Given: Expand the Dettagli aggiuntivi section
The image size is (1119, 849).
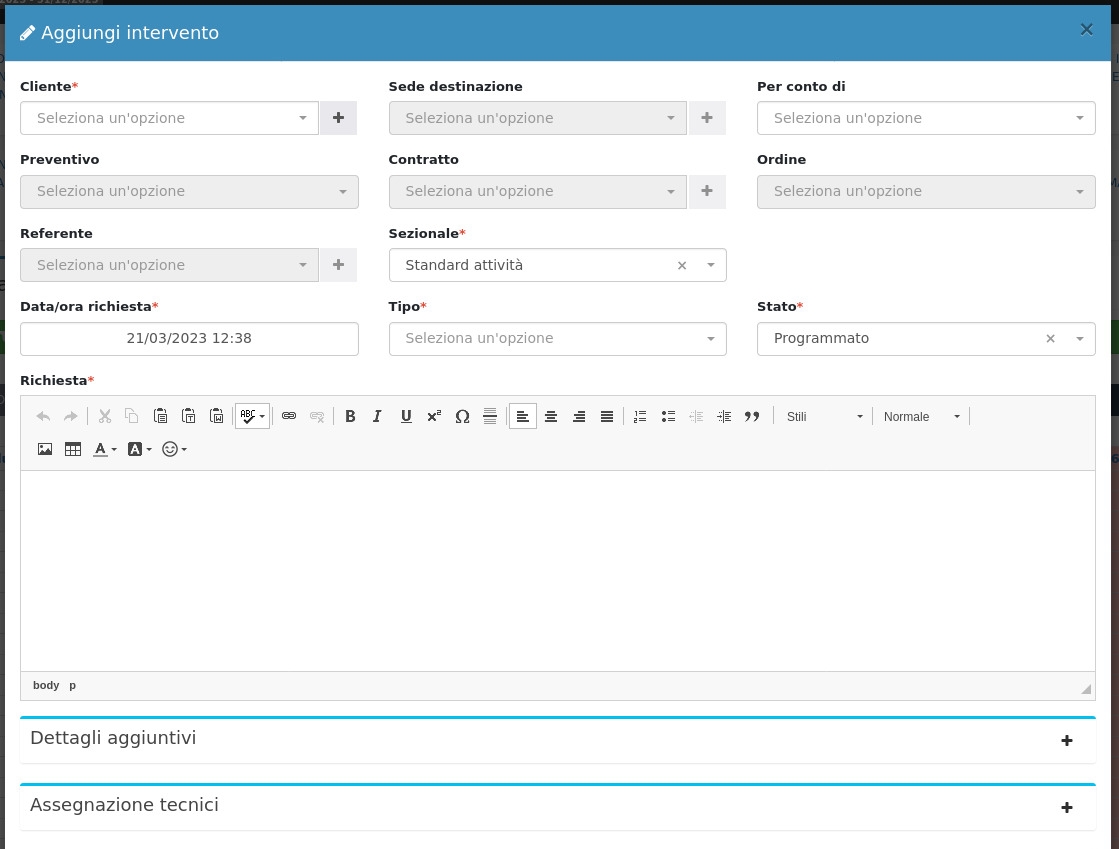Looking at the screenshot, I should (1066, 740).
